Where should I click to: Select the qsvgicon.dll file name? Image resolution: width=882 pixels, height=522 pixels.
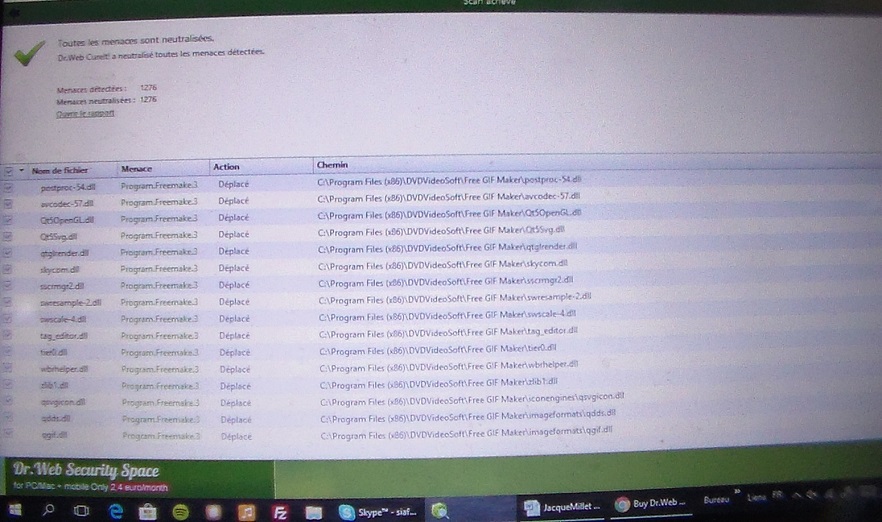click(x=63, y=402)
